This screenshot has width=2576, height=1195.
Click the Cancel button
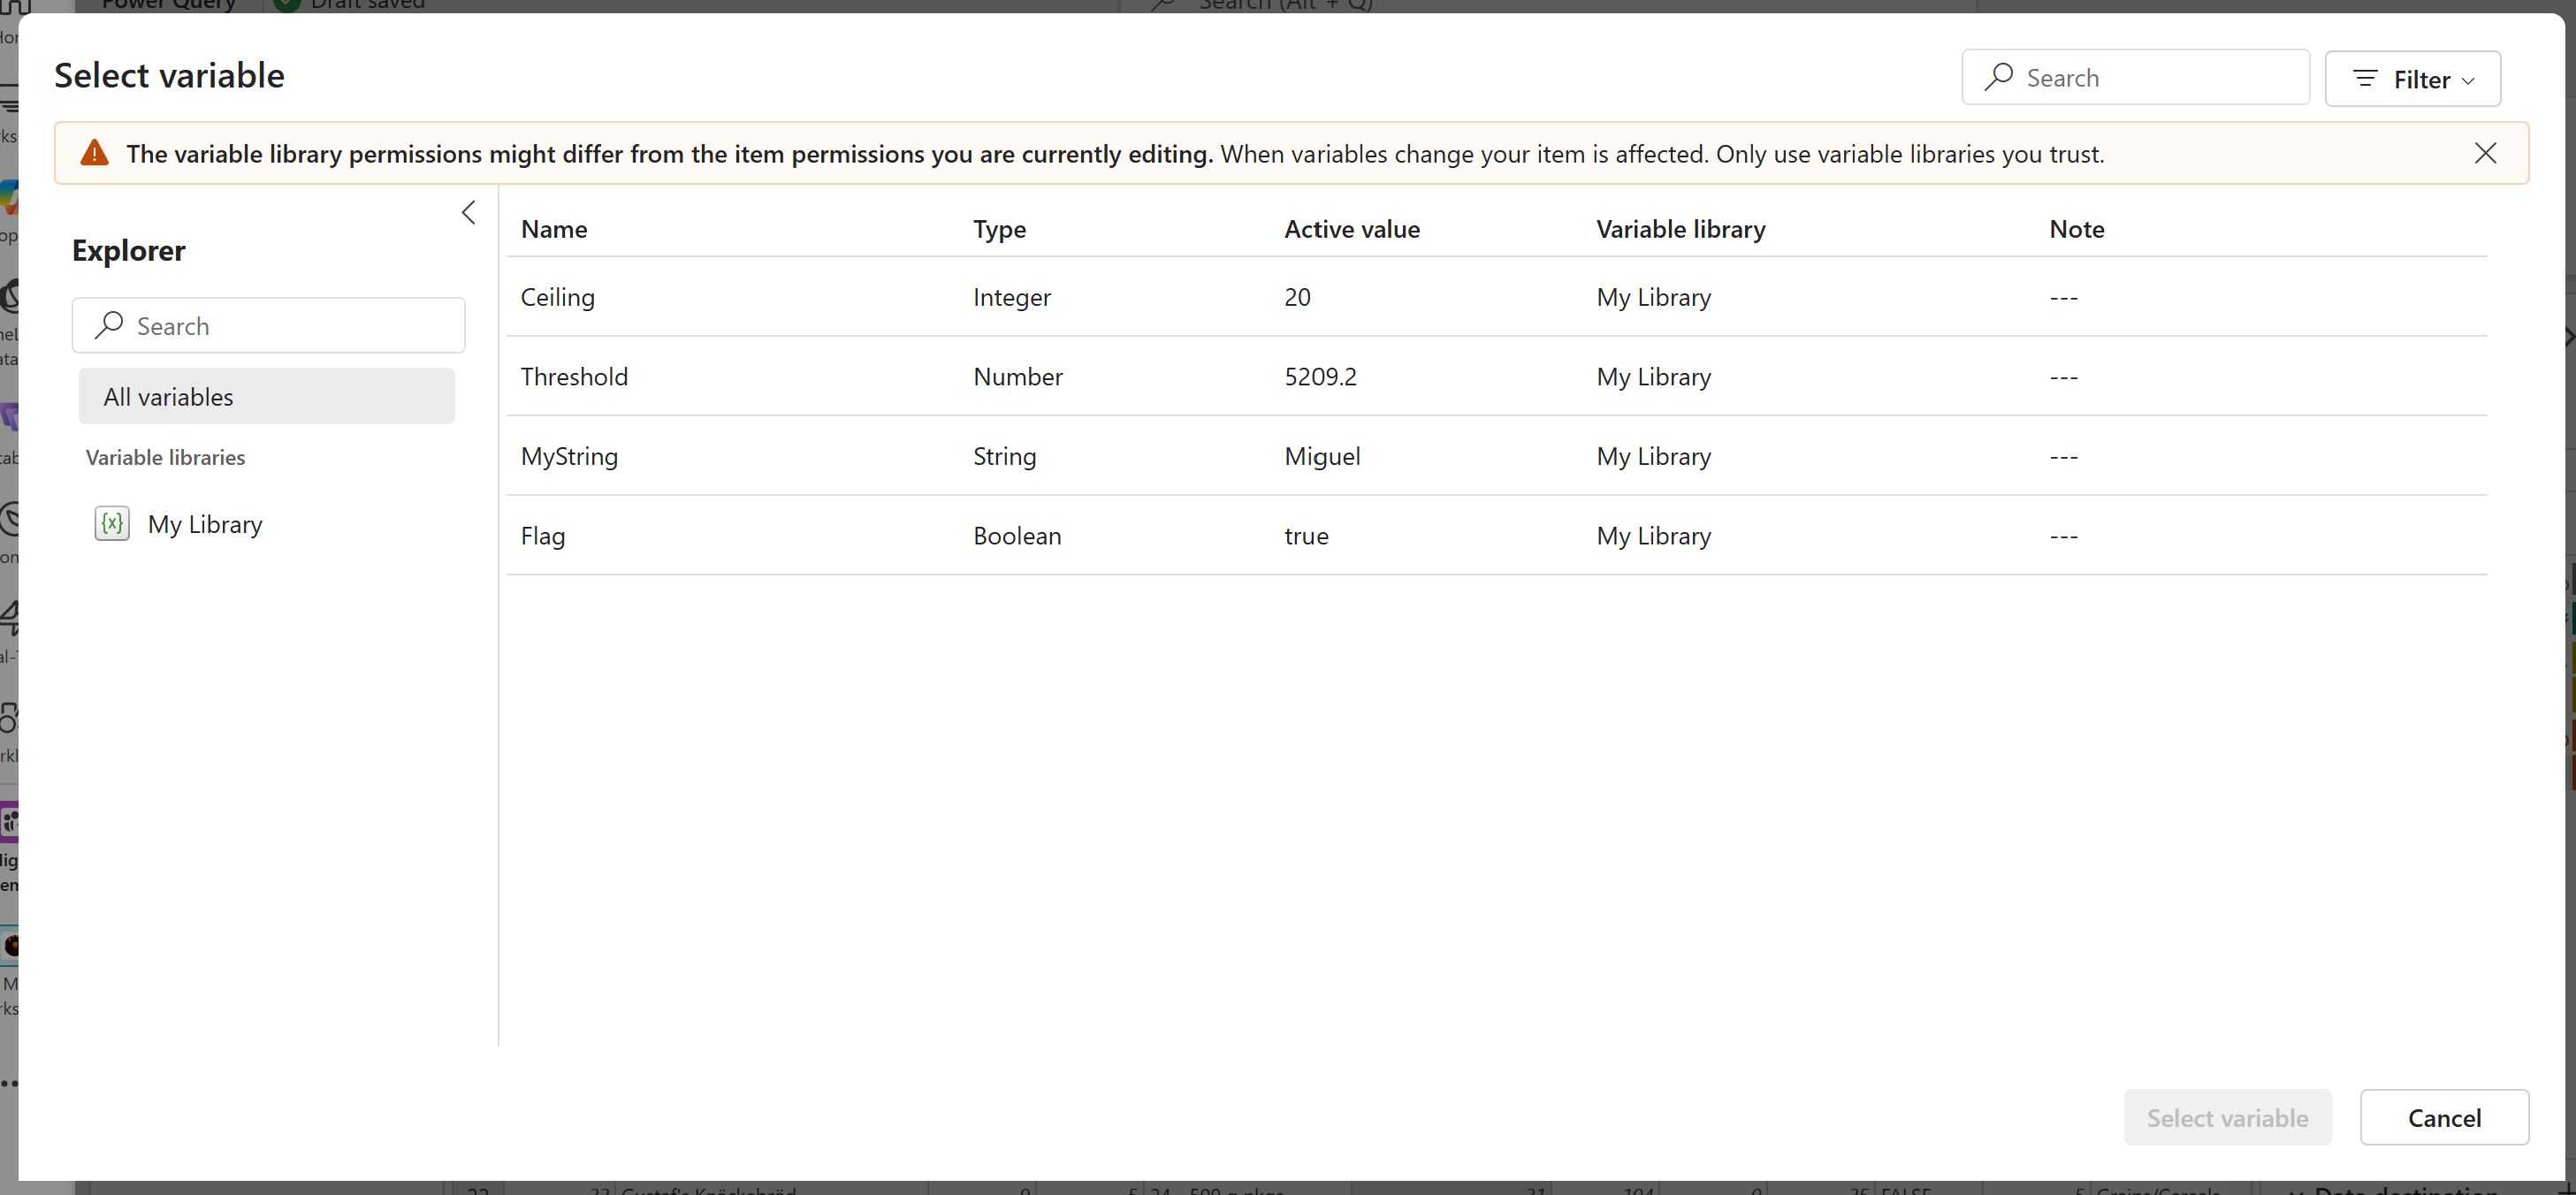2444,1117
